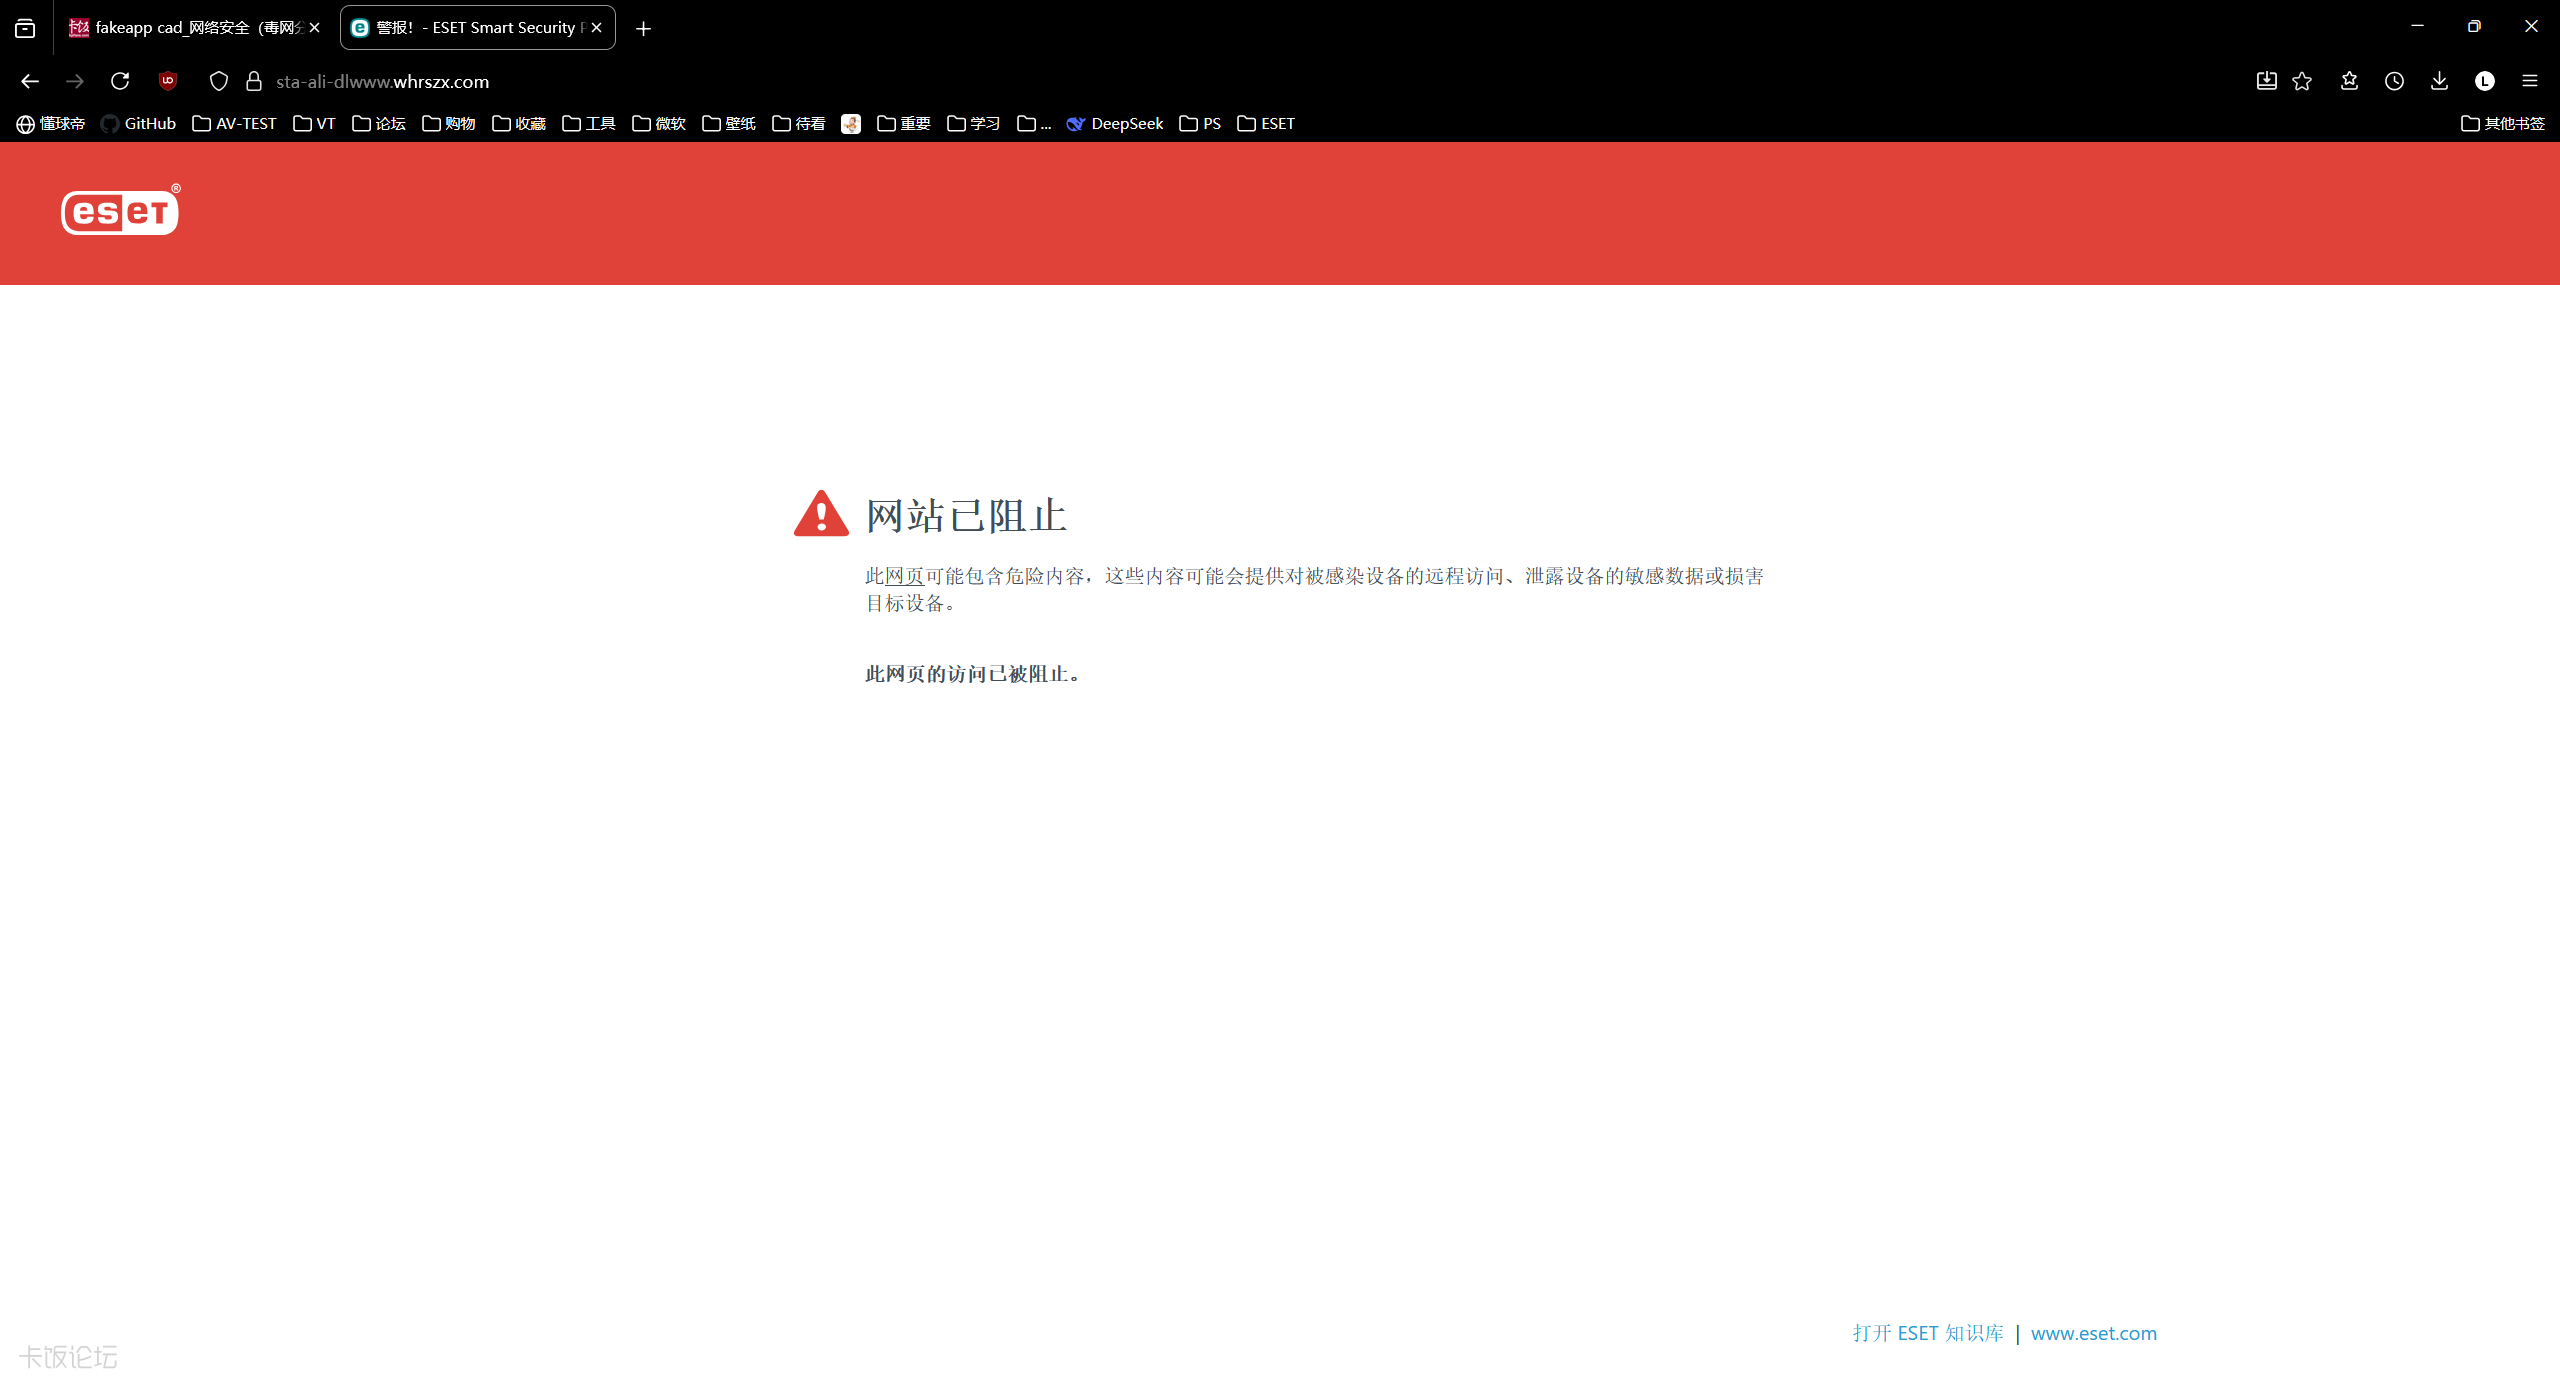The height and width of the screenshot is (1380, 2560).
Task: Open the 打开 ESET 知识库 link
Action: point(1928,1333)
